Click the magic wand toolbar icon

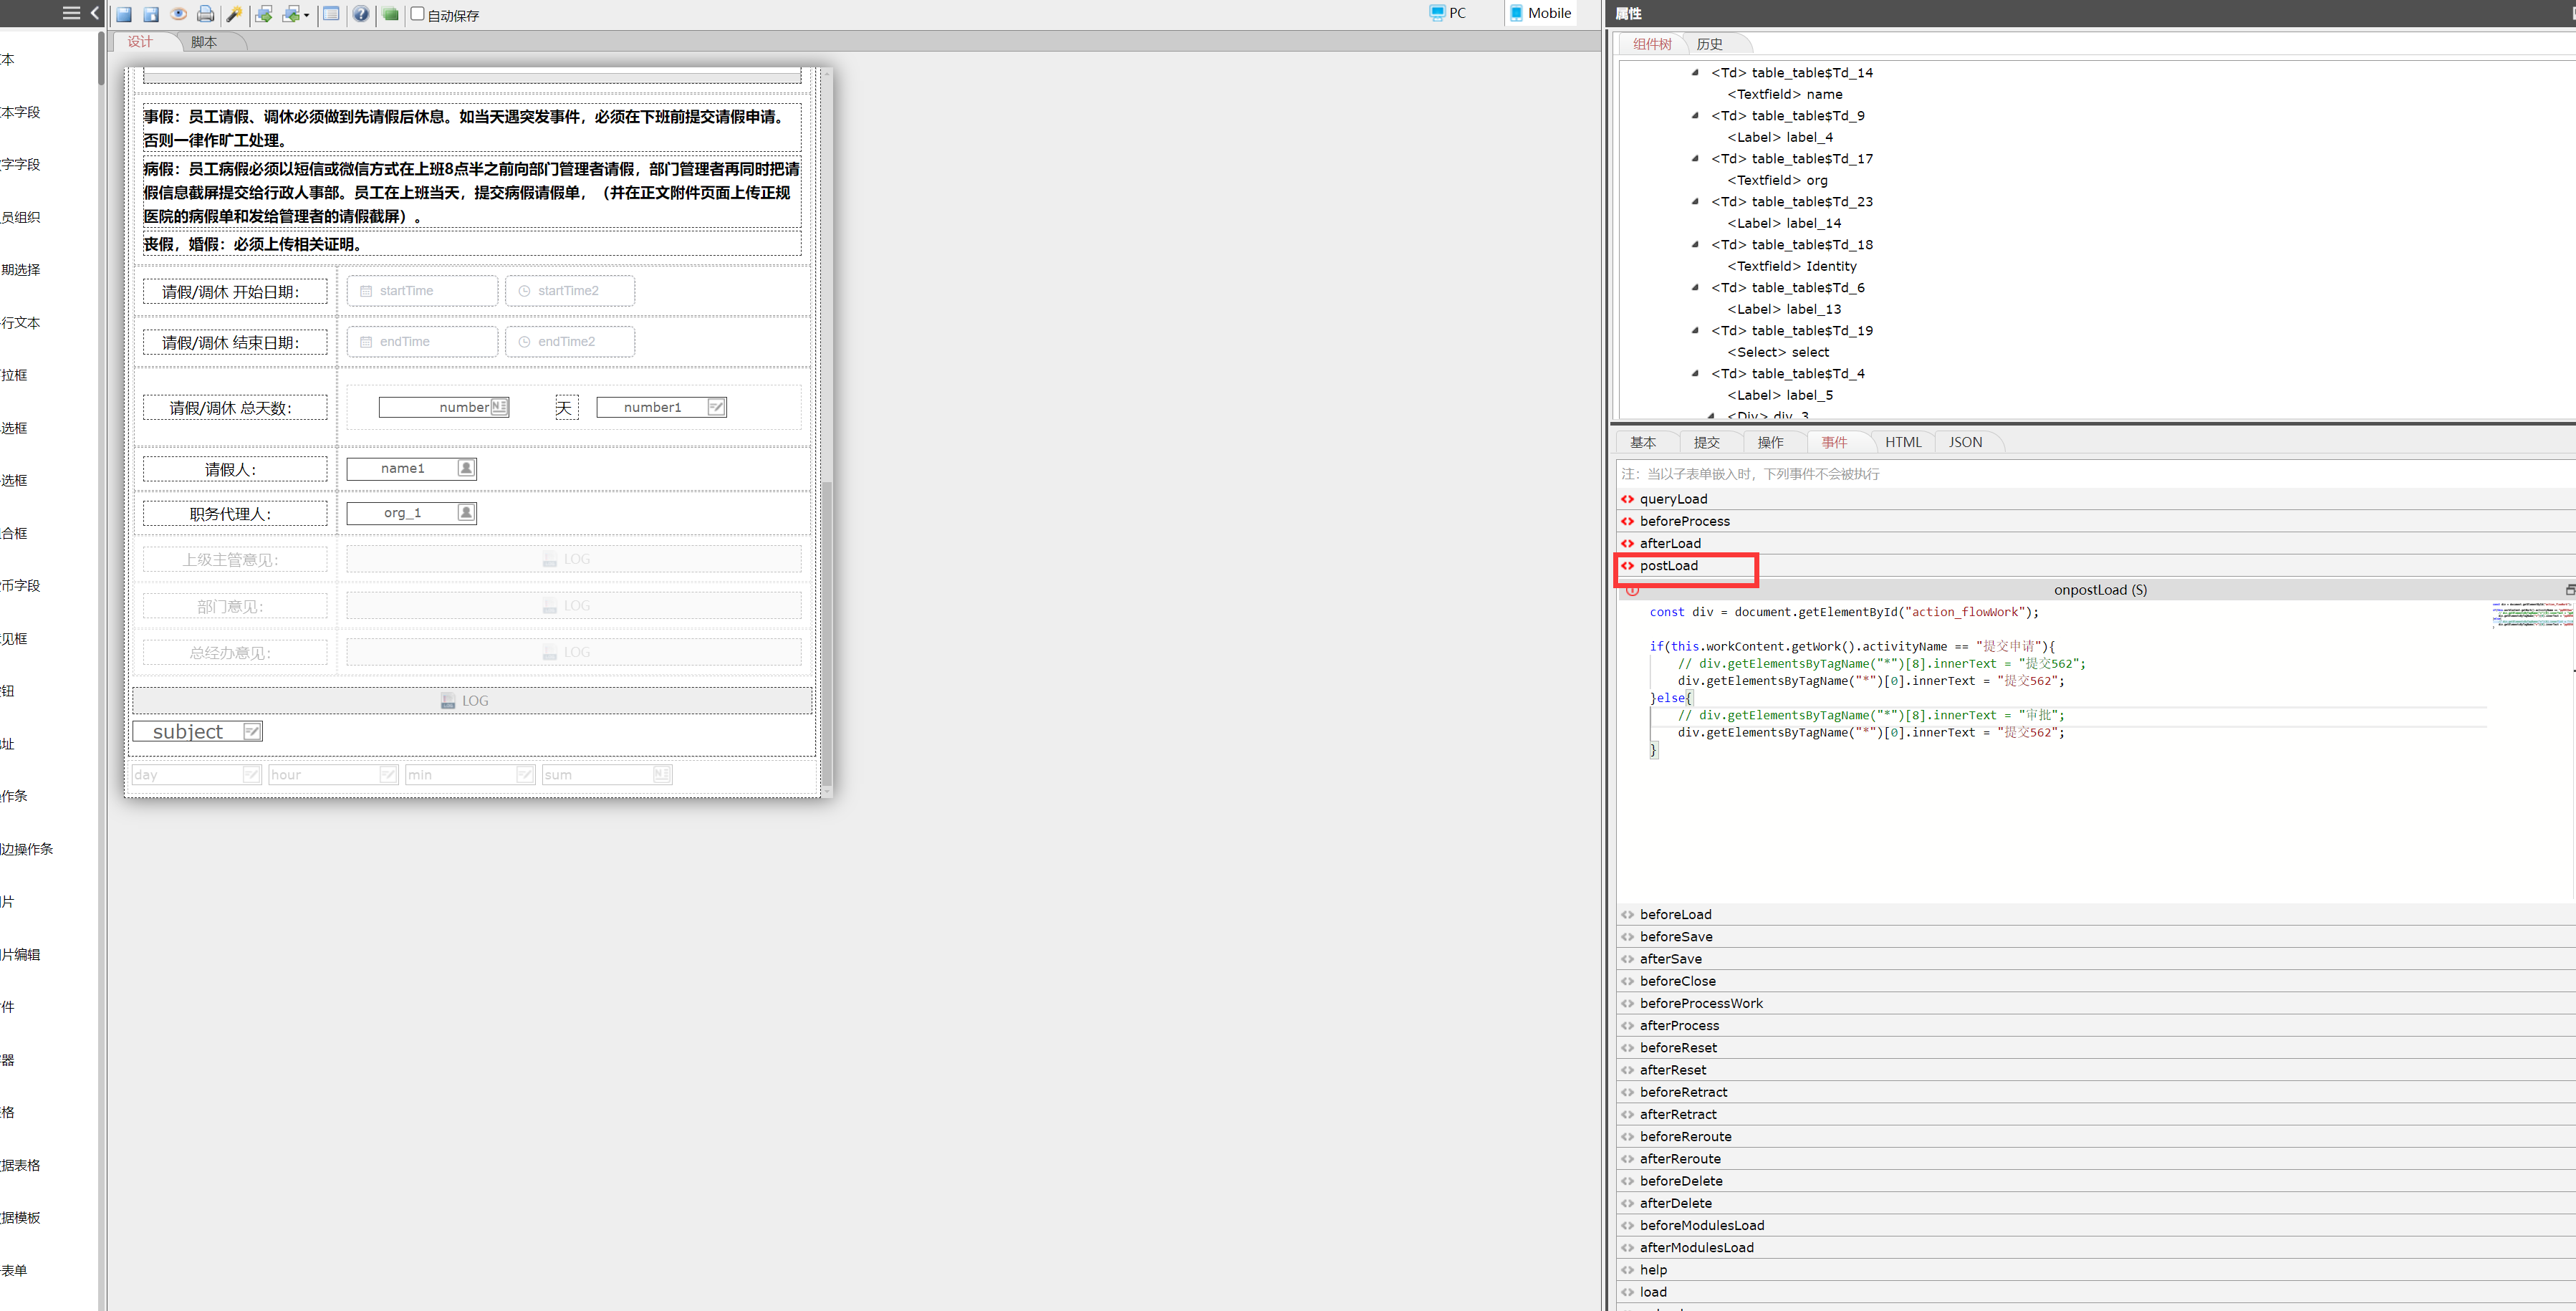[x=234, y=14]
